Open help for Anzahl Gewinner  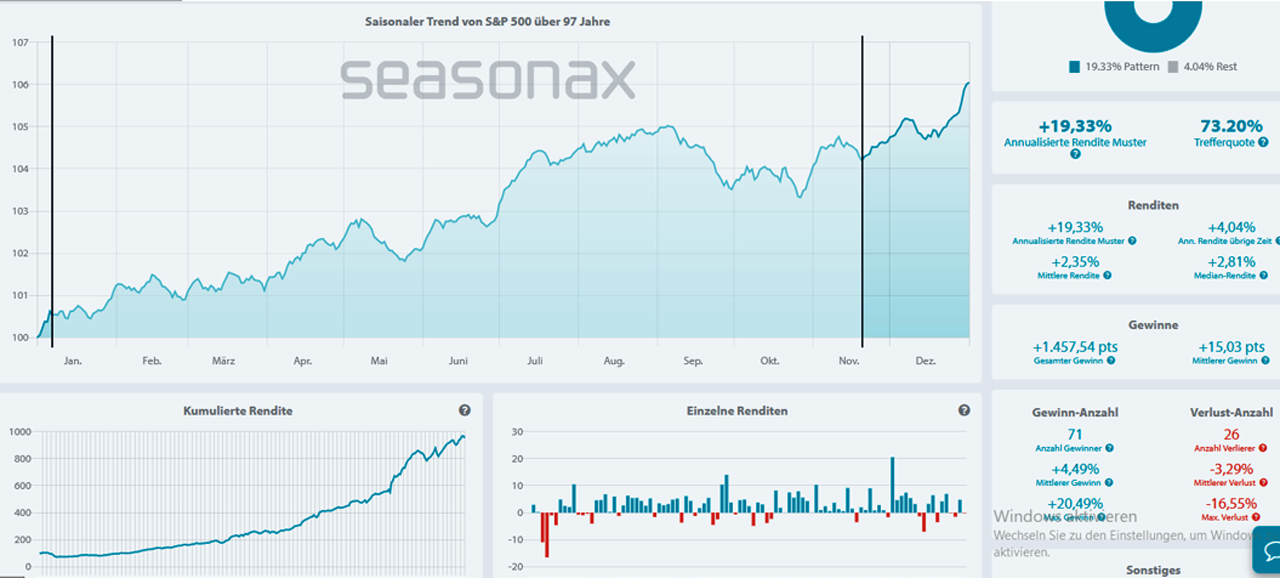1110,448
